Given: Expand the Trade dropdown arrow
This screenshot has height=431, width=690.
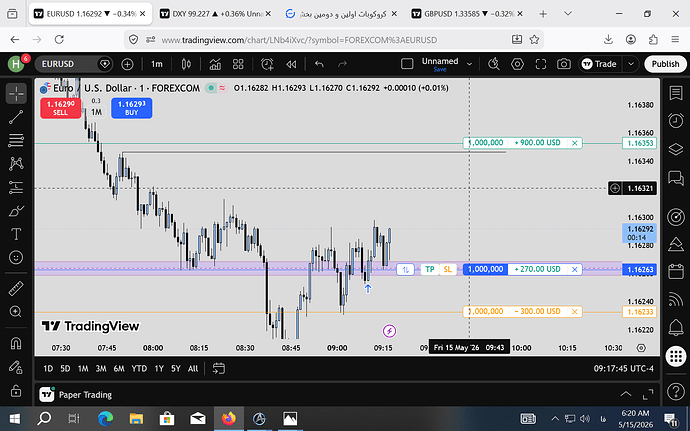Looking at the screenshot, I should (631, 64).
